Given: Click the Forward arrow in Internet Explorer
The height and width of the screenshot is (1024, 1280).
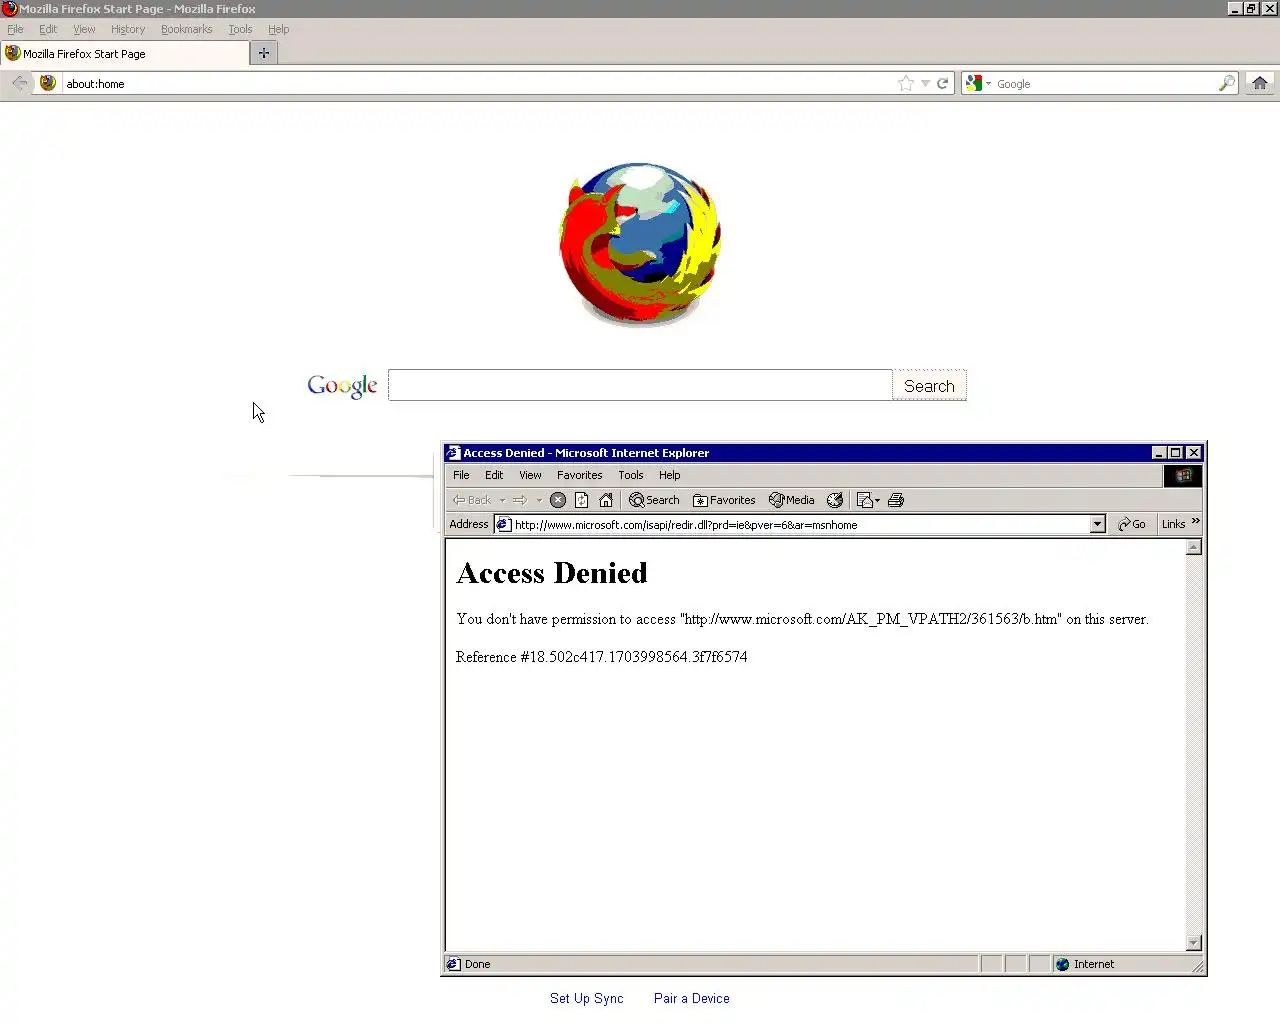Looking at the screenshot, I should point(520,500).
